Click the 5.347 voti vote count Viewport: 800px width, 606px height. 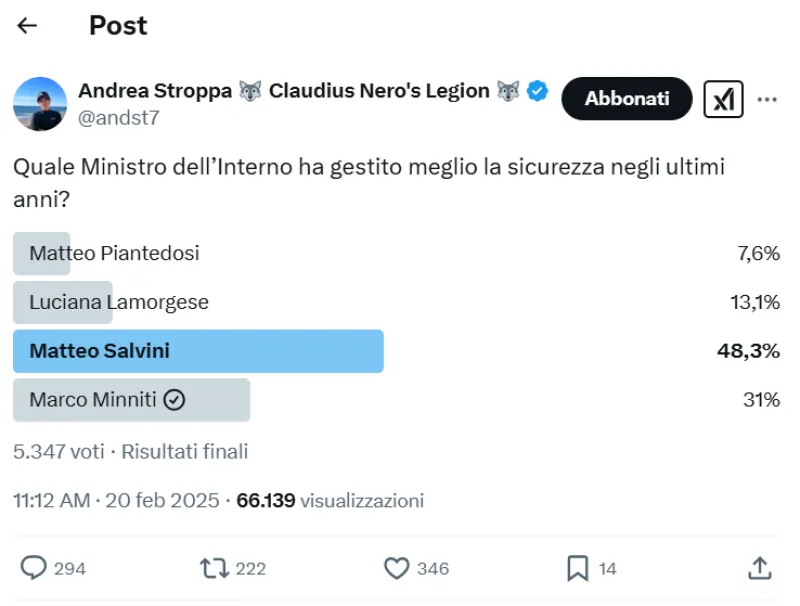click(x=58, y=451)
